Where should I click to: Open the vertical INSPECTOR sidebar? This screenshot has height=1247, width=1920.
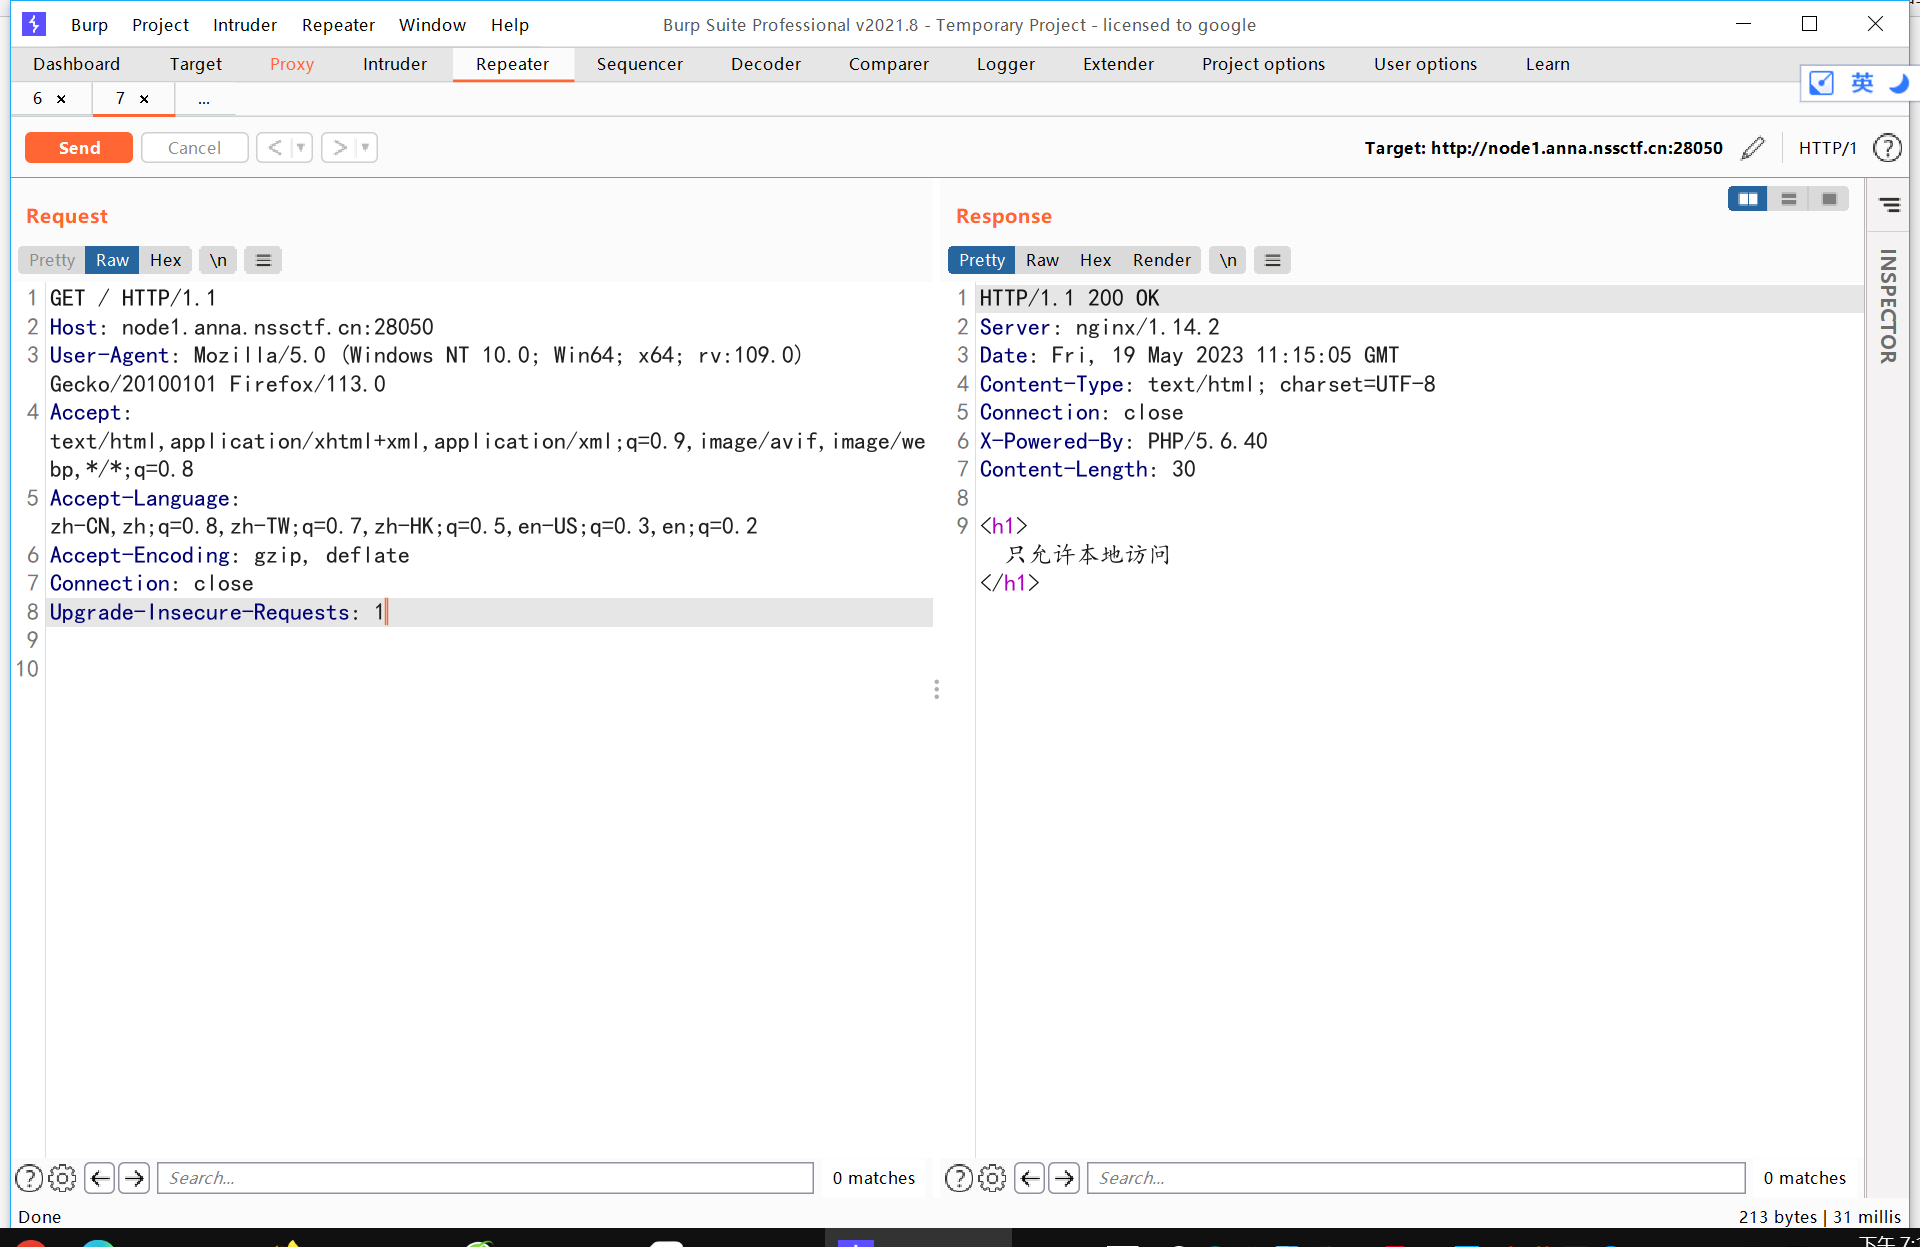[1888, 306]
